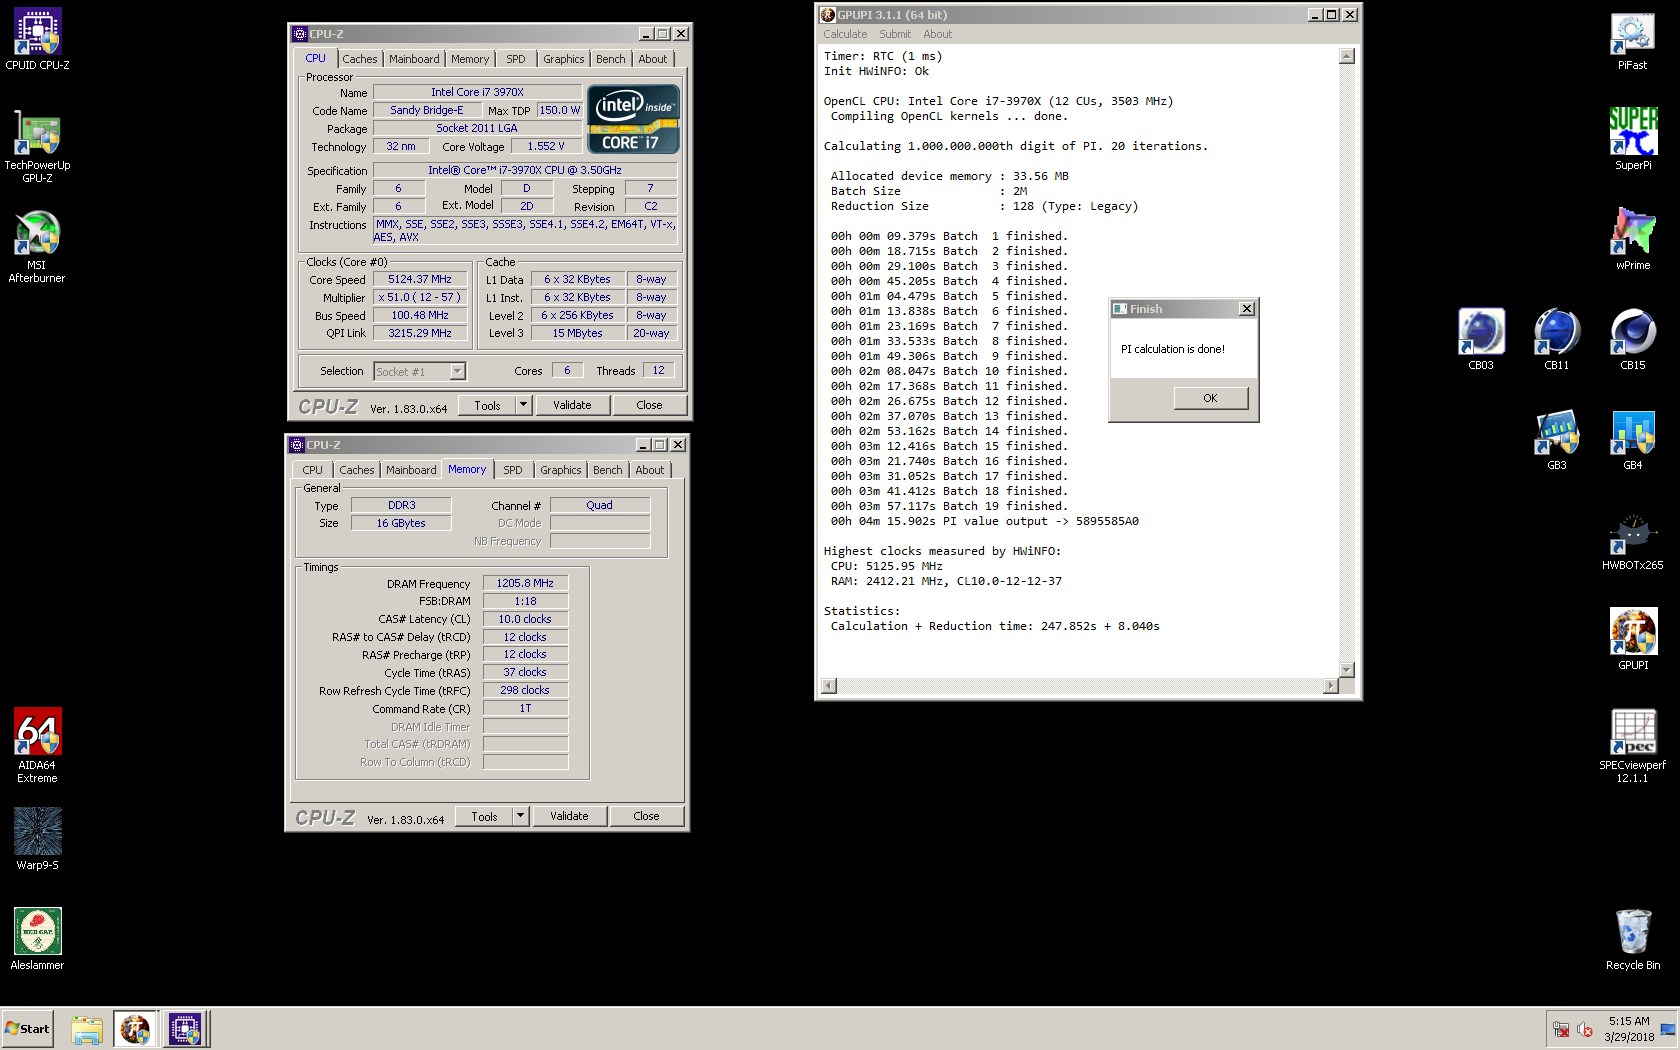Open AIDA64 Extreme desktop icon
The width and height of the screenshot is (1680, 1050).
[37, 745]
